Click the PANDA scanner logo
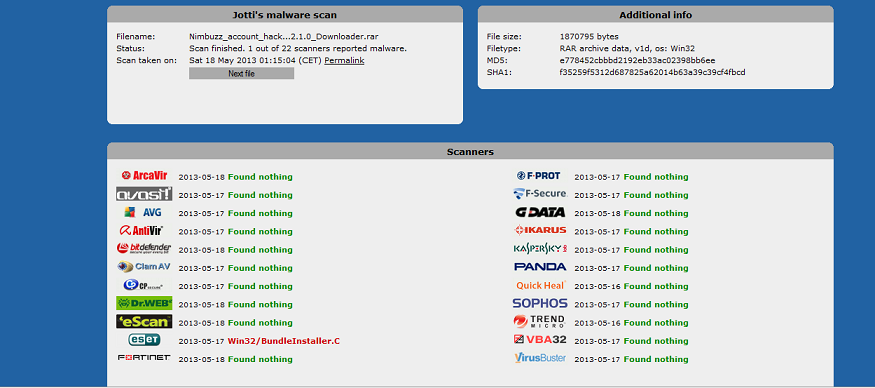The height and width of the screenshot is (388, 875). (540, 267)
